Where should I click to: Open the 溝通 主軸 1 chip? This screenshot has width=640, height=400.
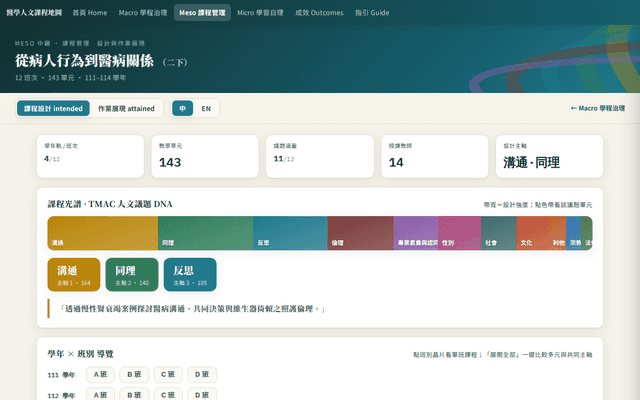[x=74, y=275]
